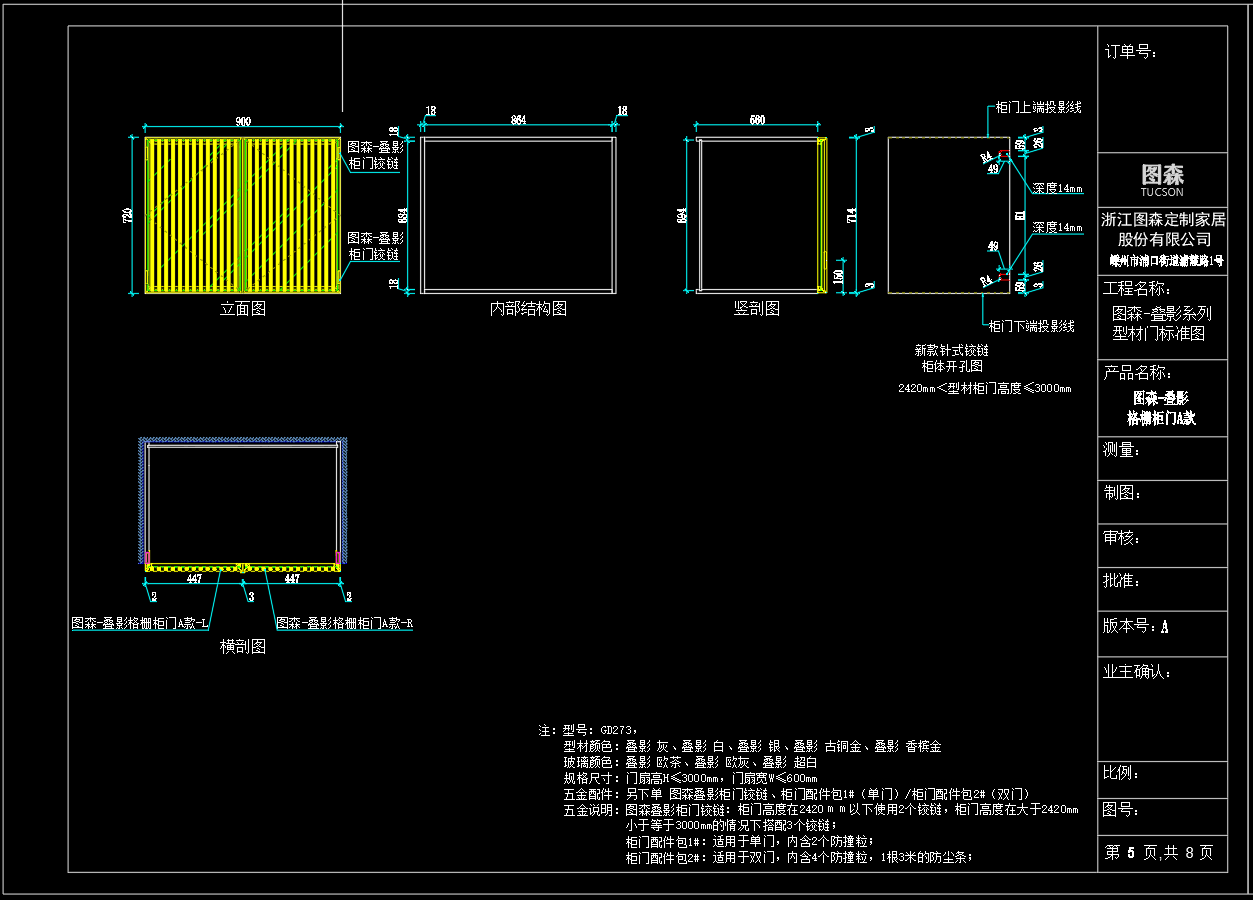Click the 审核 field
This screenshot has width=1253, height=900.
(1162, 546)
